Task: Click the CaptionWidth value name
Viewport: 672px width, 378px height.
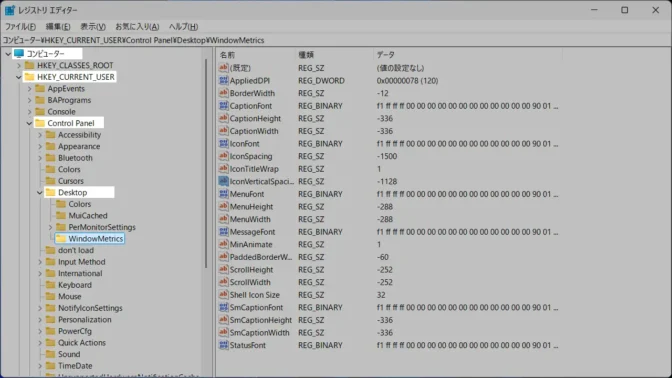Action: (254, 131)
